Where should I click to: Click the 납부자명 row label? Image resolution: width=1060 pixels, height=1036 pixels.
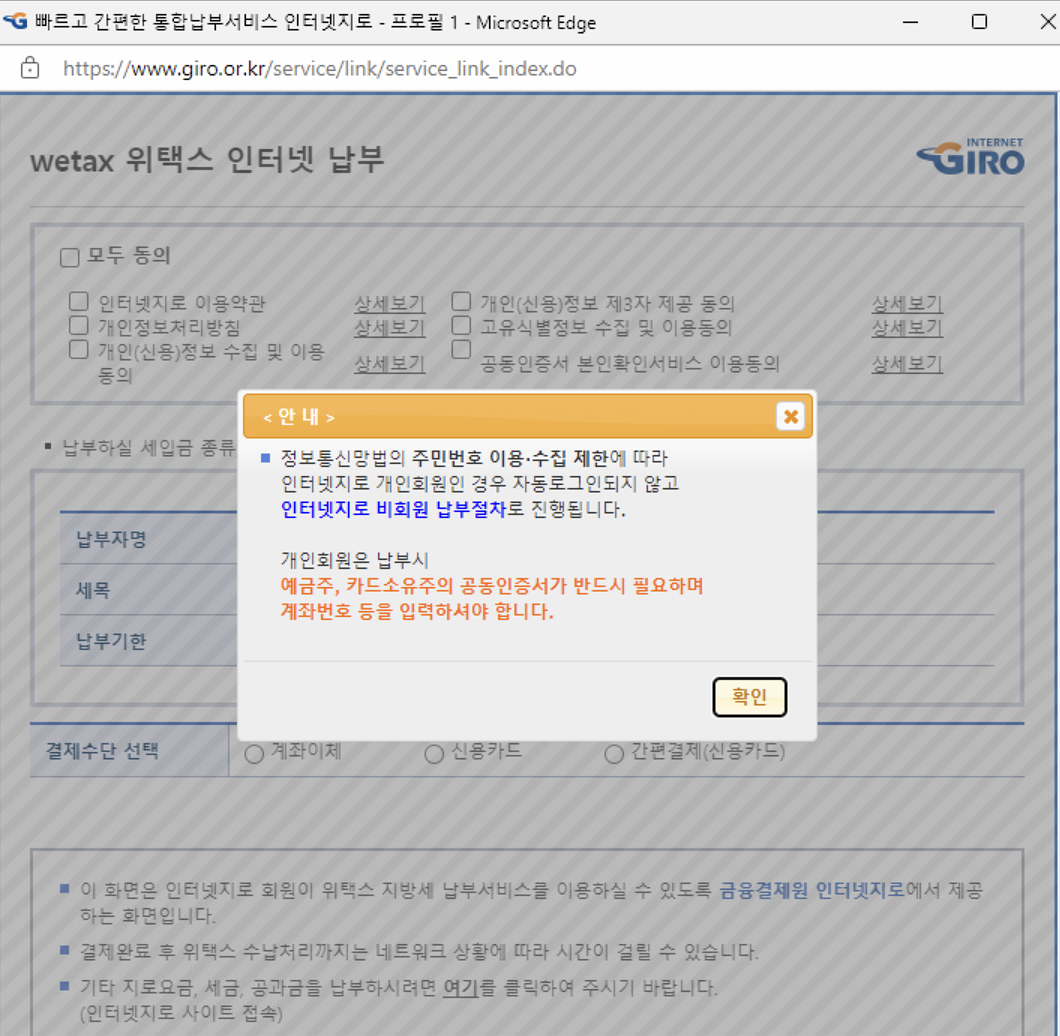coord(111,539)
